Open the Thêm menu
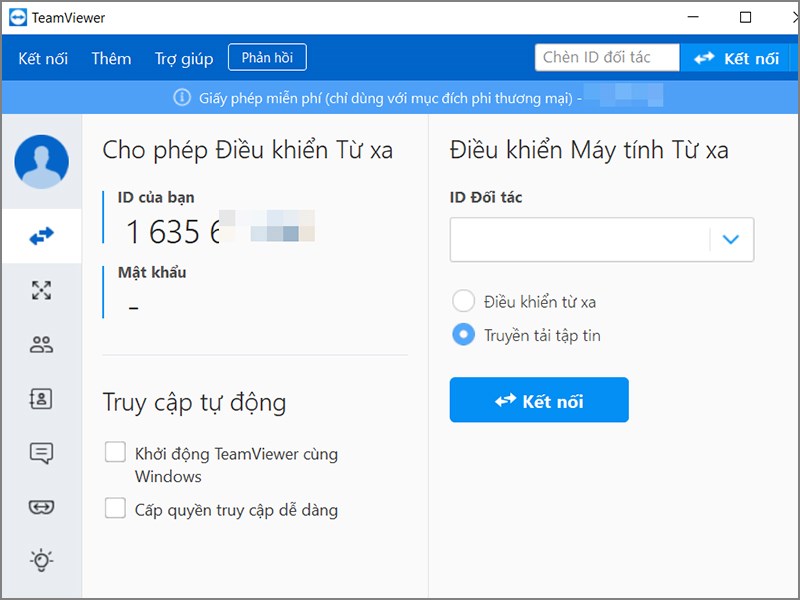 (x=111, y=57)
